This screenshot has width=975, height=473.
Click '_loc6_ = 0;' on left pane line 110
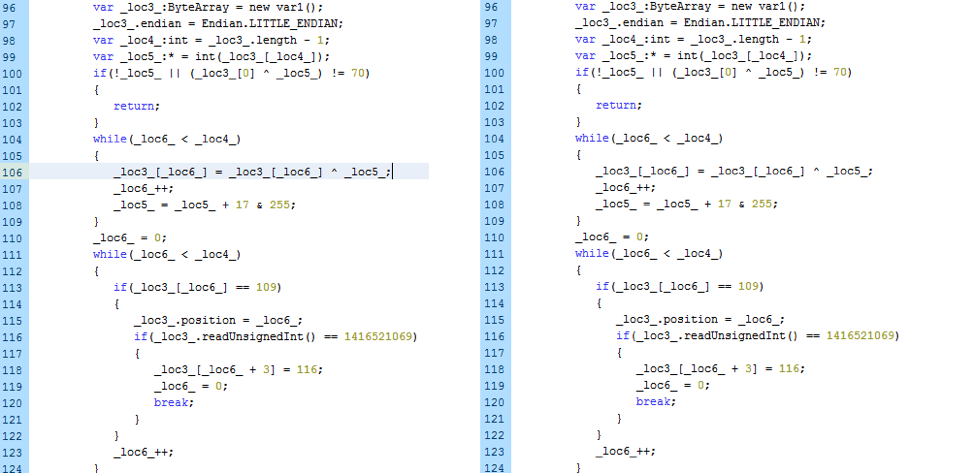point(130,237)
